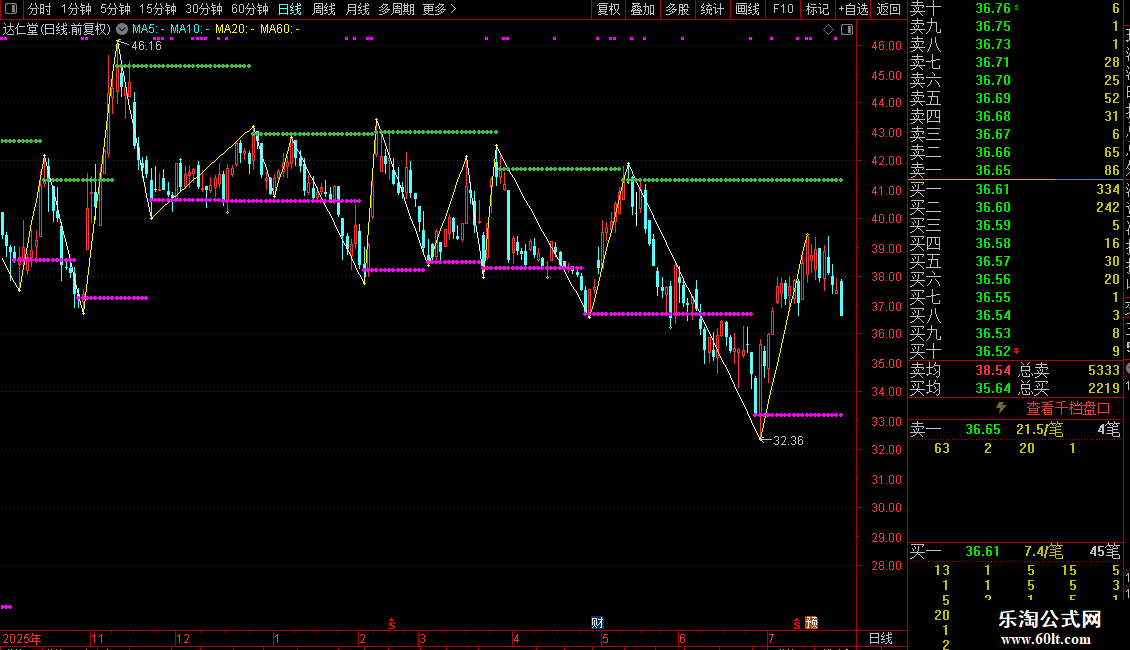Screen dimensions: 1130x650
Task: Click the diamond marker icon above chart
Action: pos(829,30)
